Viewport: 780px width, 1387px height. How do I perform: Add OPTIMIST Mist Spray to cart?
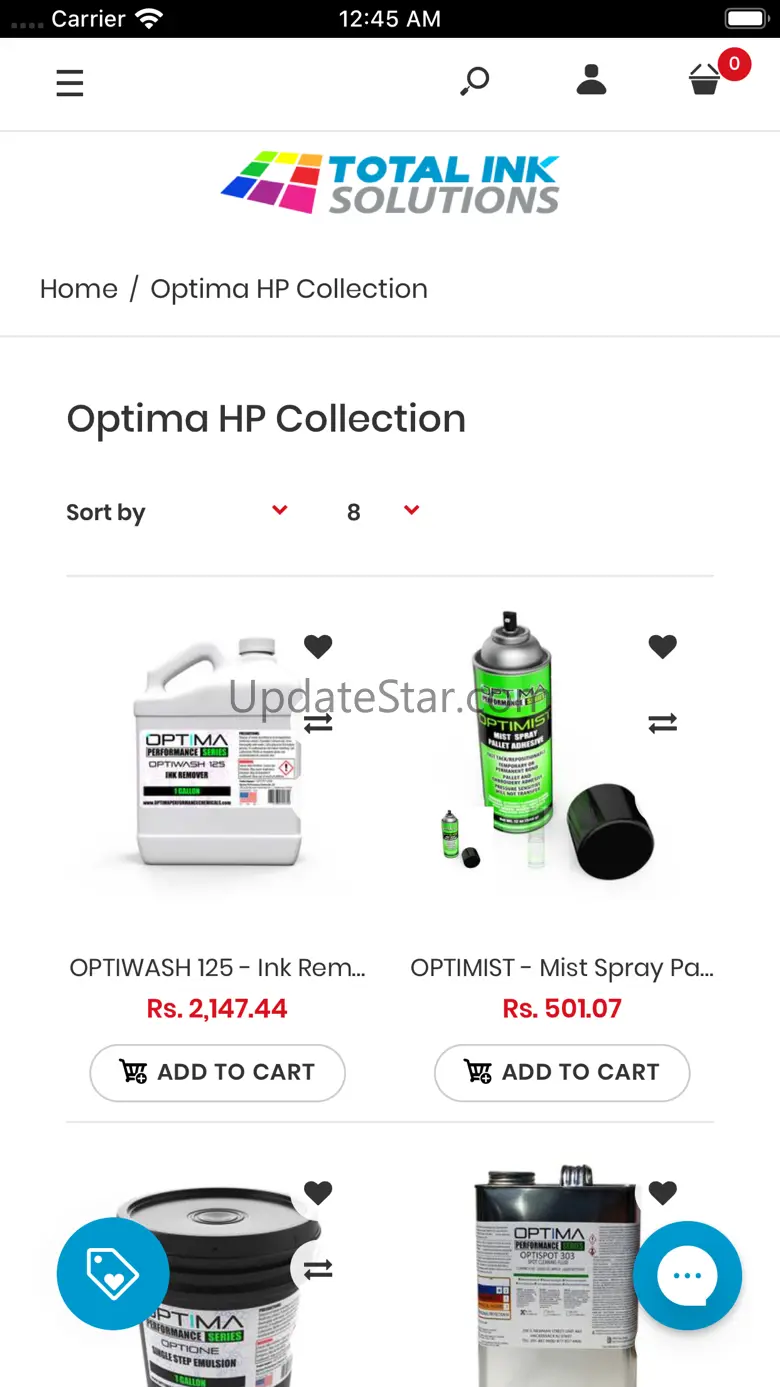click(562, 1072)
